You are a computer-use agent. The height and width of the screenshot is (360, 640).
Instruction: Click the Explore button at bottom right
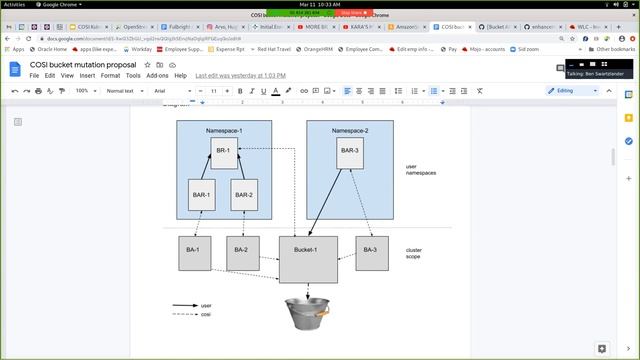(602, 349)
